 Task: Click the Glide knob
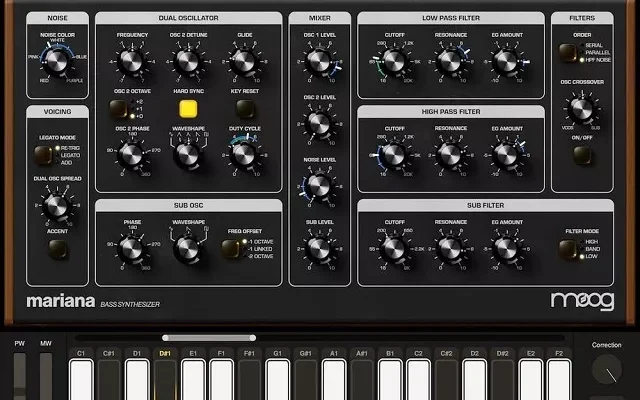[243, 63]
